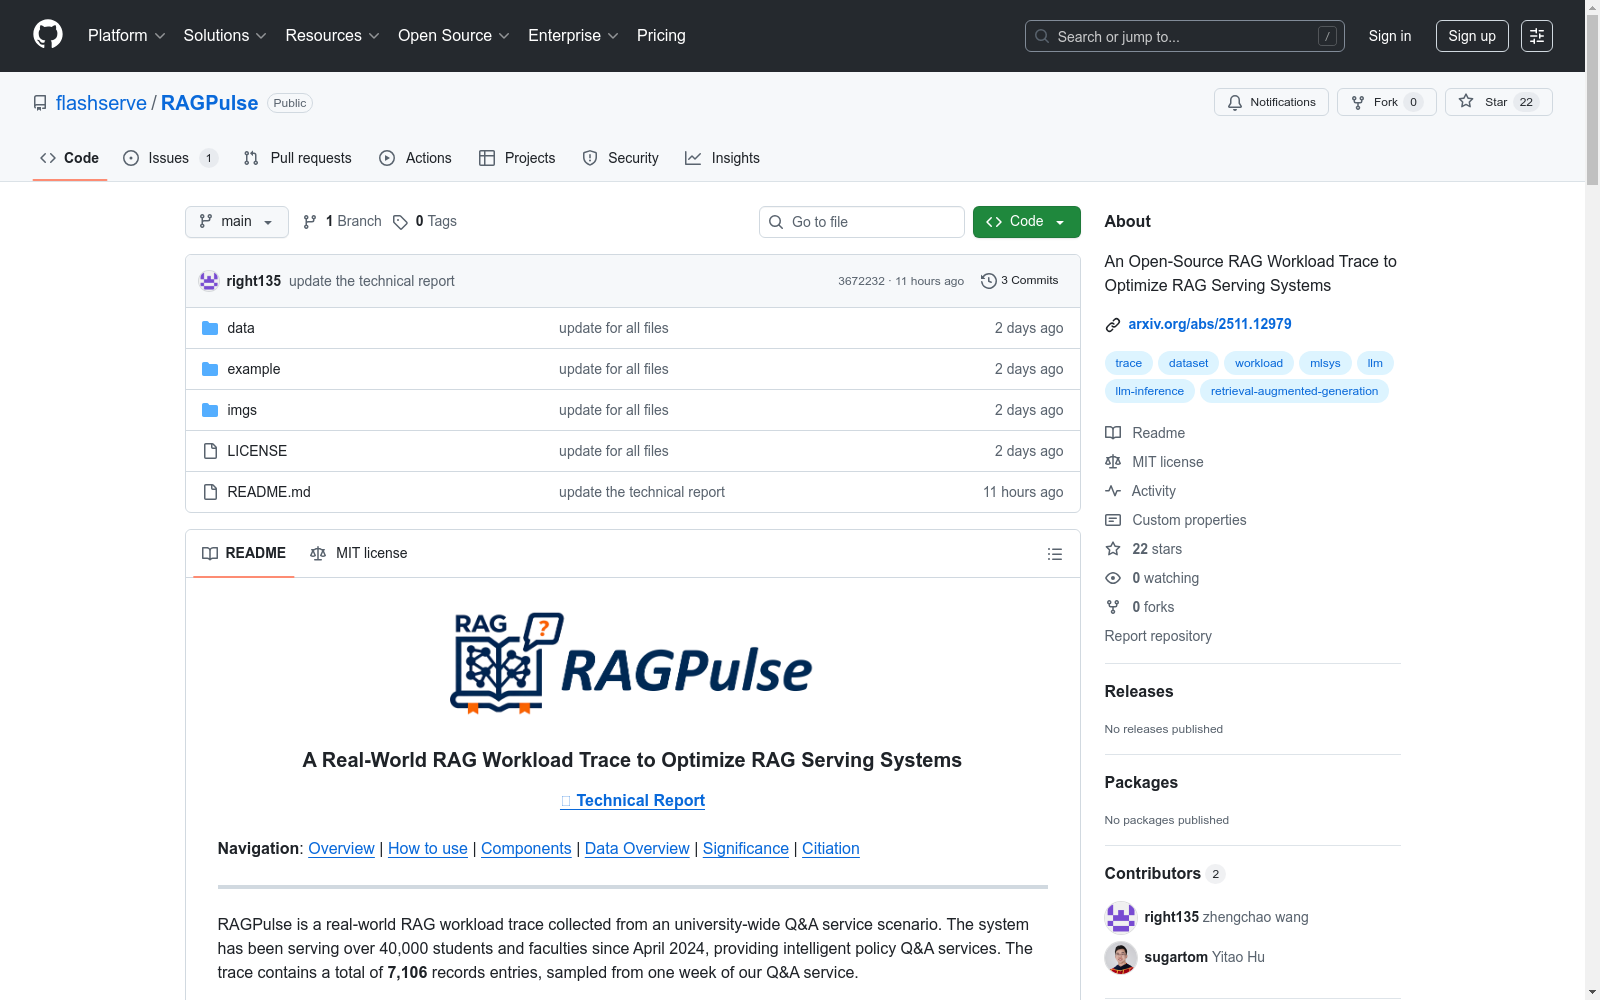Open the example folder

pyautogui.click(x=254, y=369)
